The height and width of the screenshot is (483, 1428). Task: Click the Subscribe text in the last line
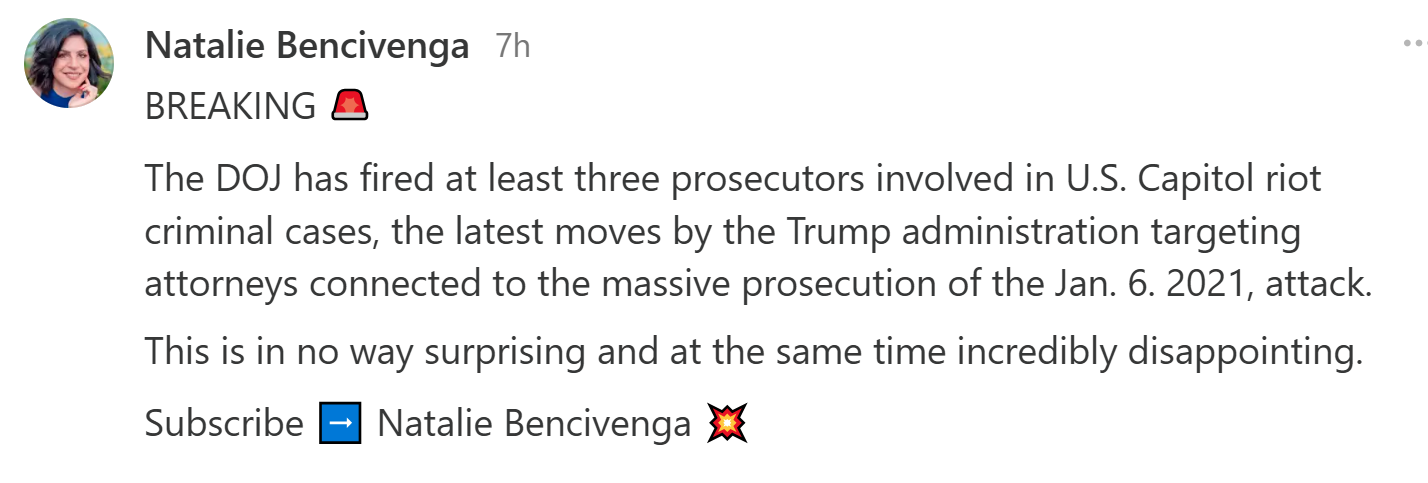[224, 424]
